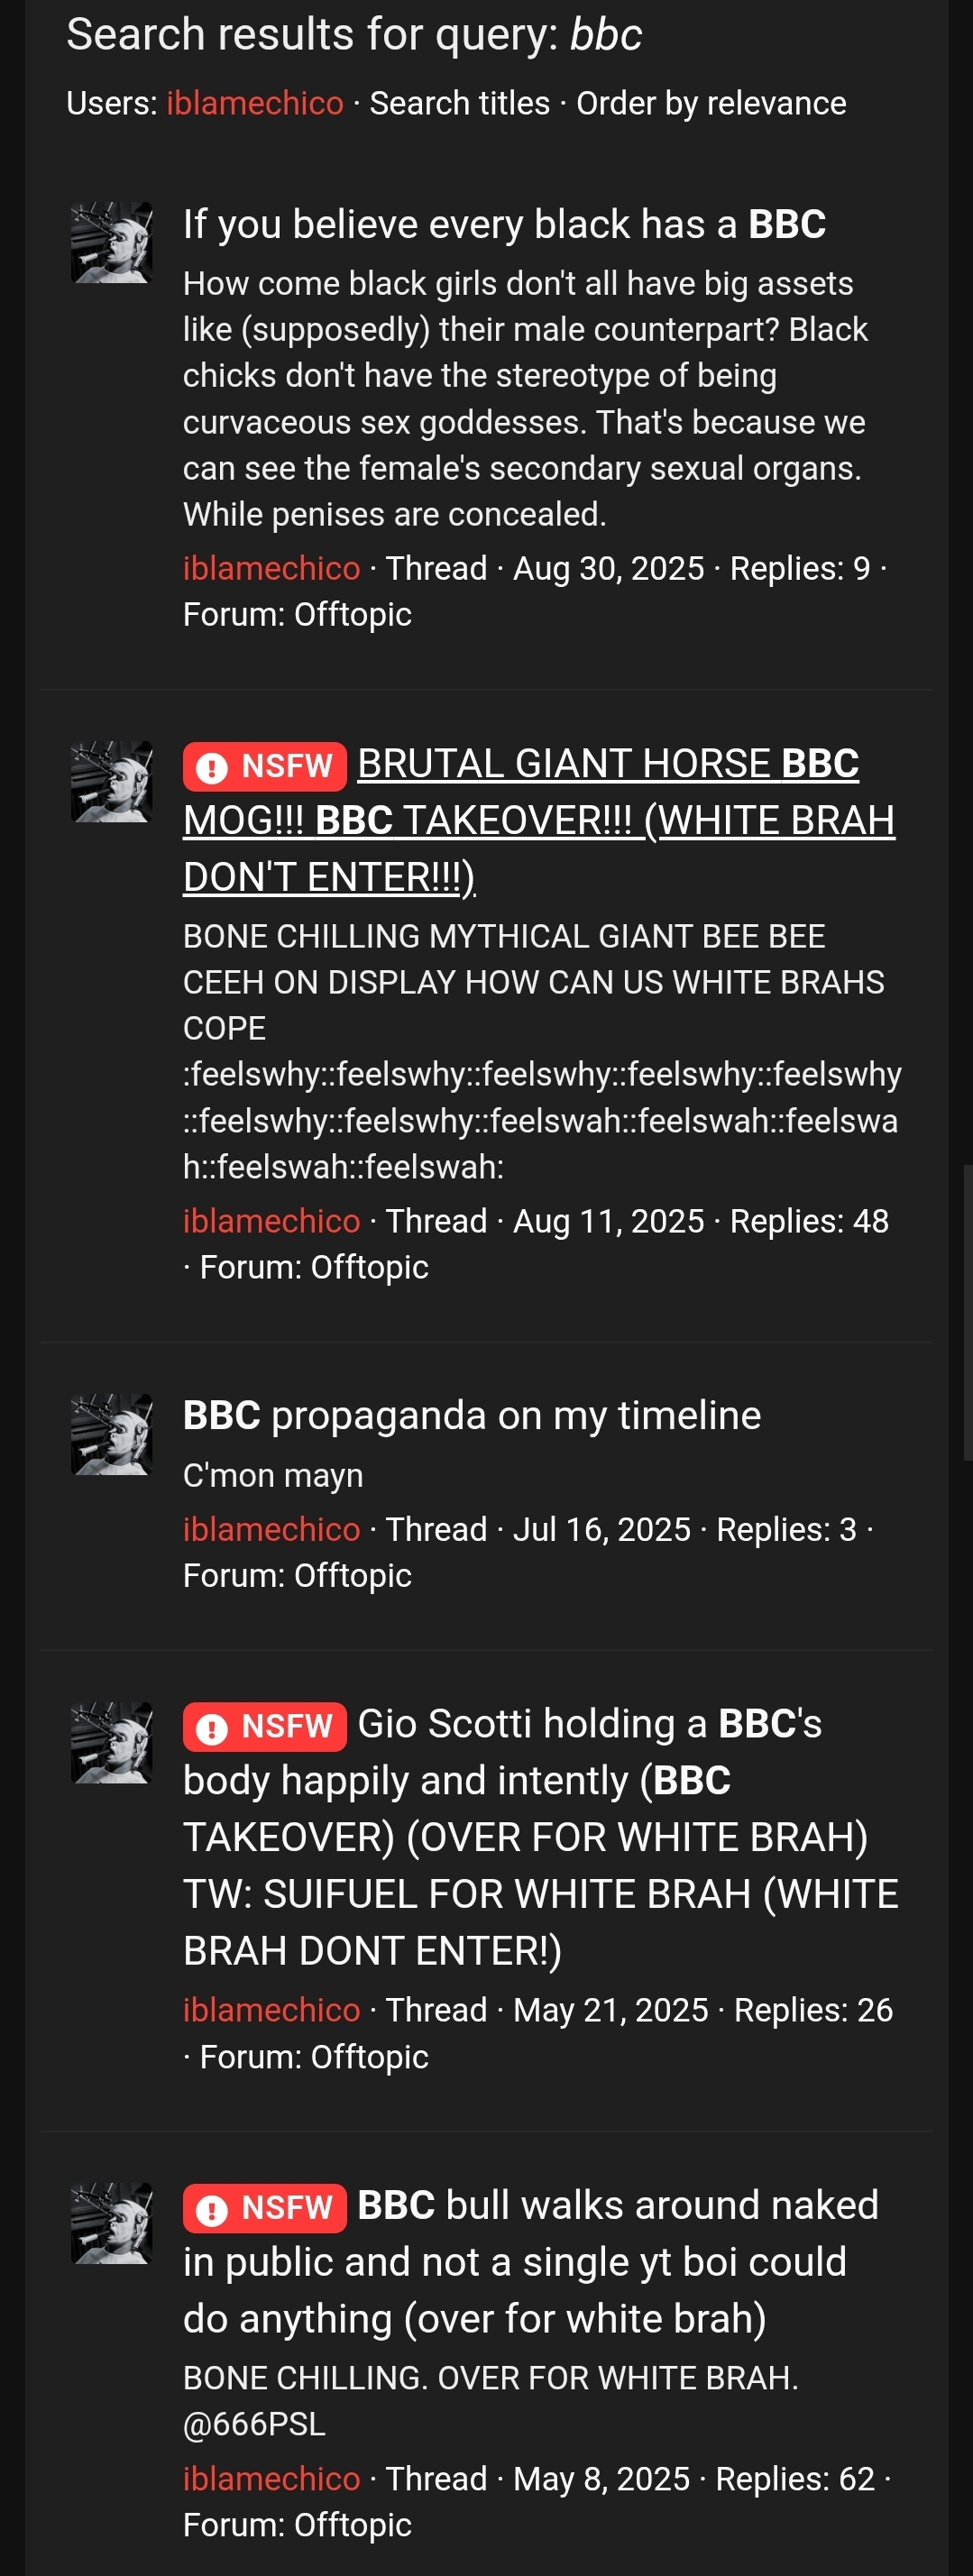973x2576 pixels.
Task: Open avatar of the Aug 30, 2025 thread
Action: (x=111, y=242)
